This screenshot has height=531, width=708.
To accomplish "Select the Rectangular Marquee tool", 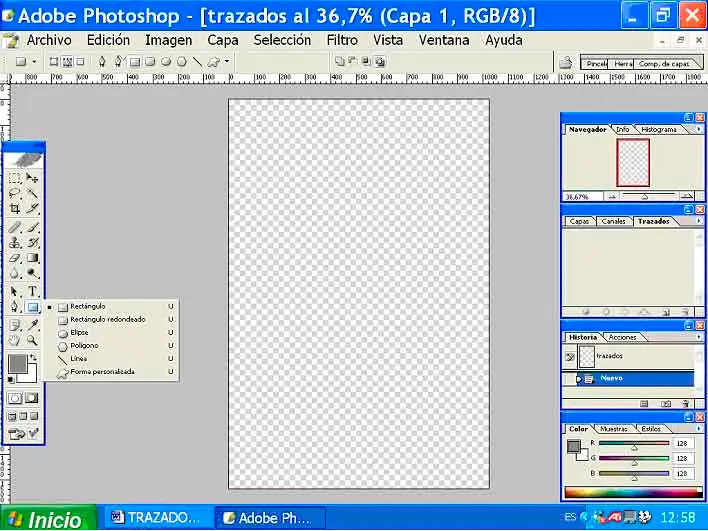I will pos(15,178).
